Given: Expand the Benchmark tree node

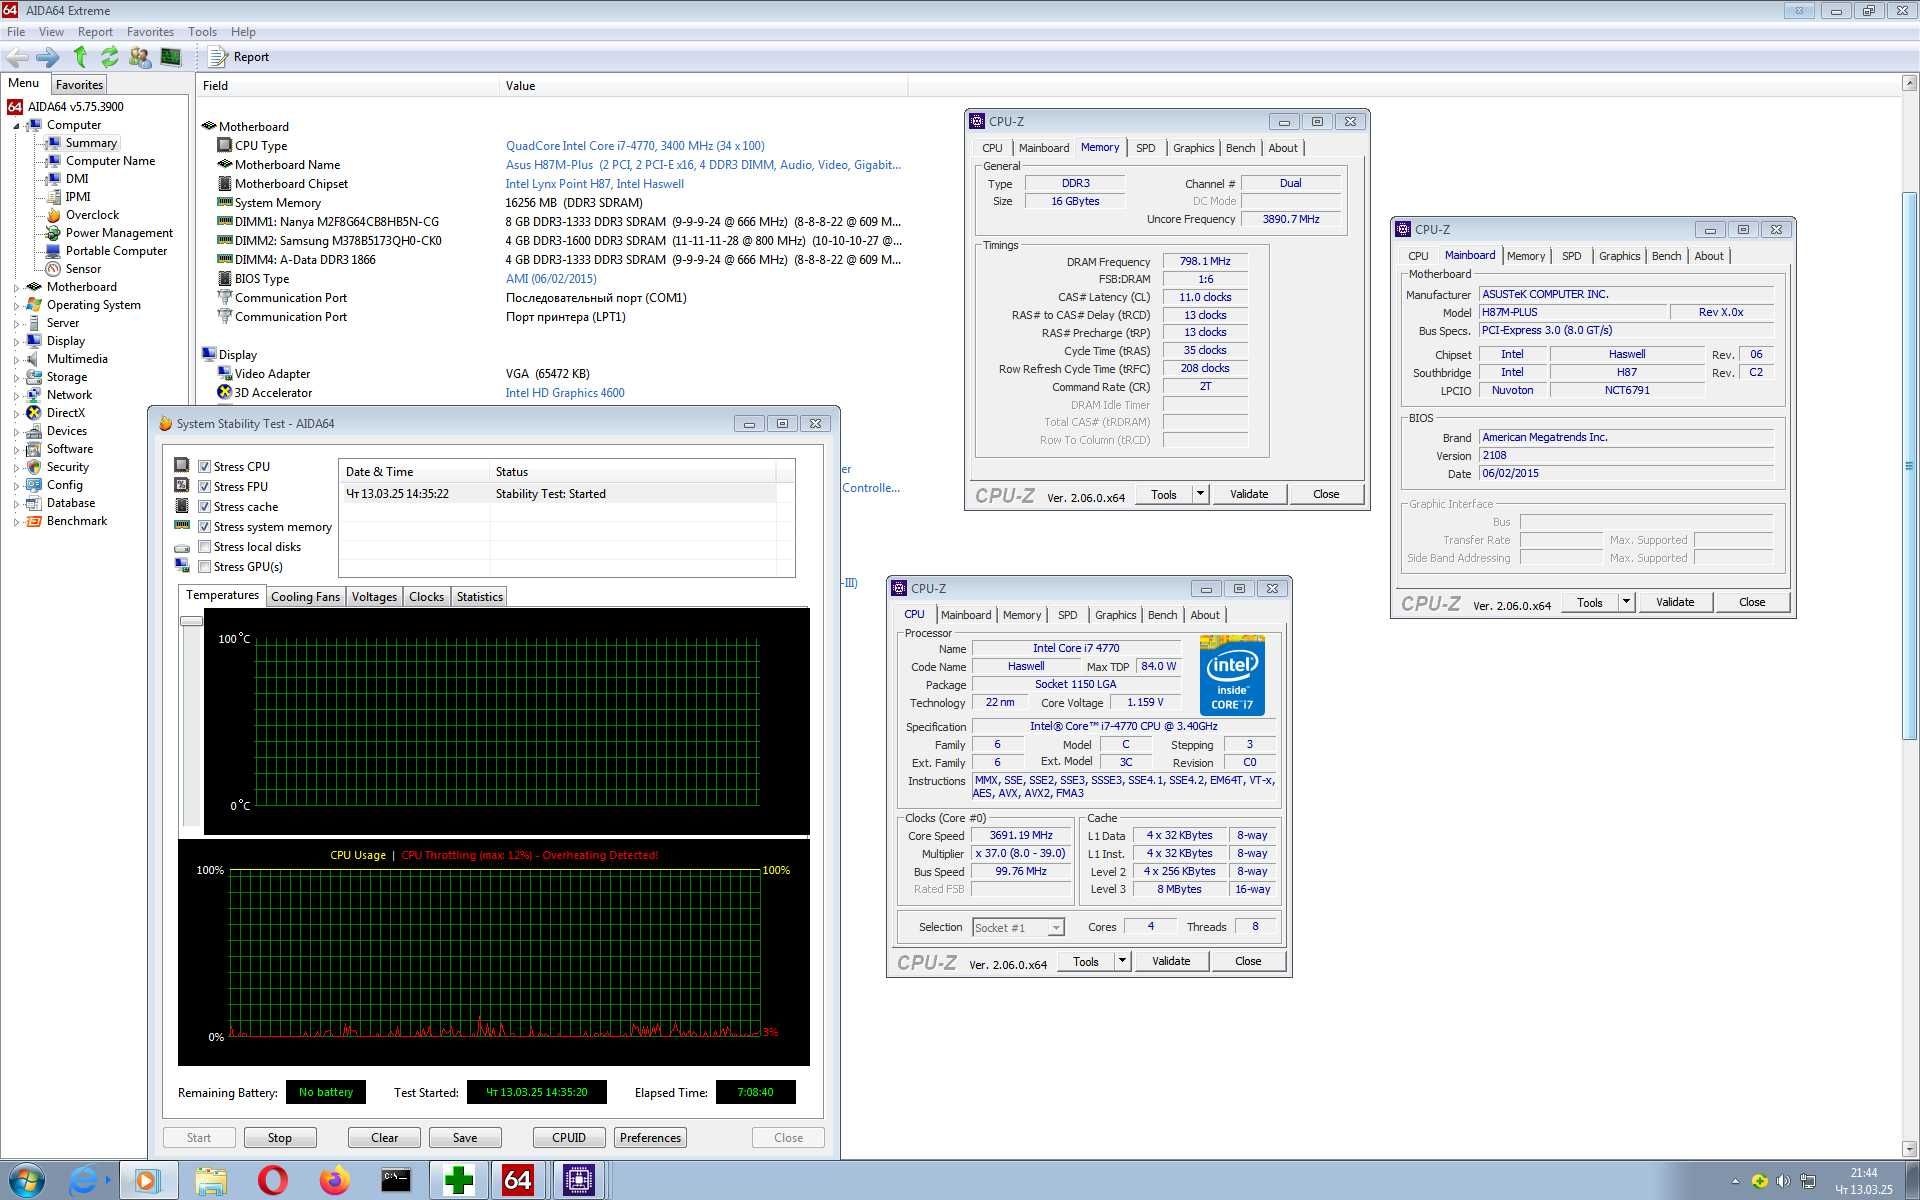Looking at the screenshot, I should (16, 522).
